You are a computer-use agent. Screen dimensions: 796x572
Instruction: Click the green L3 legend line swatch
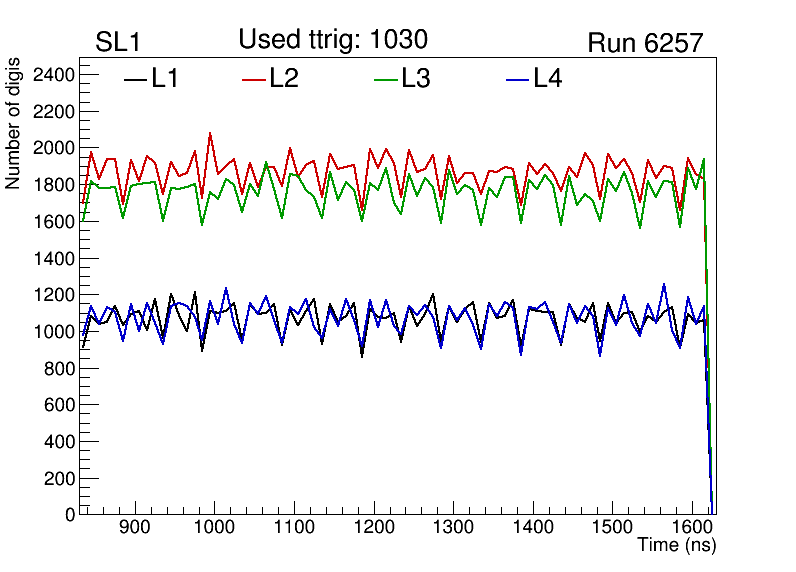[x=385, y=80]
